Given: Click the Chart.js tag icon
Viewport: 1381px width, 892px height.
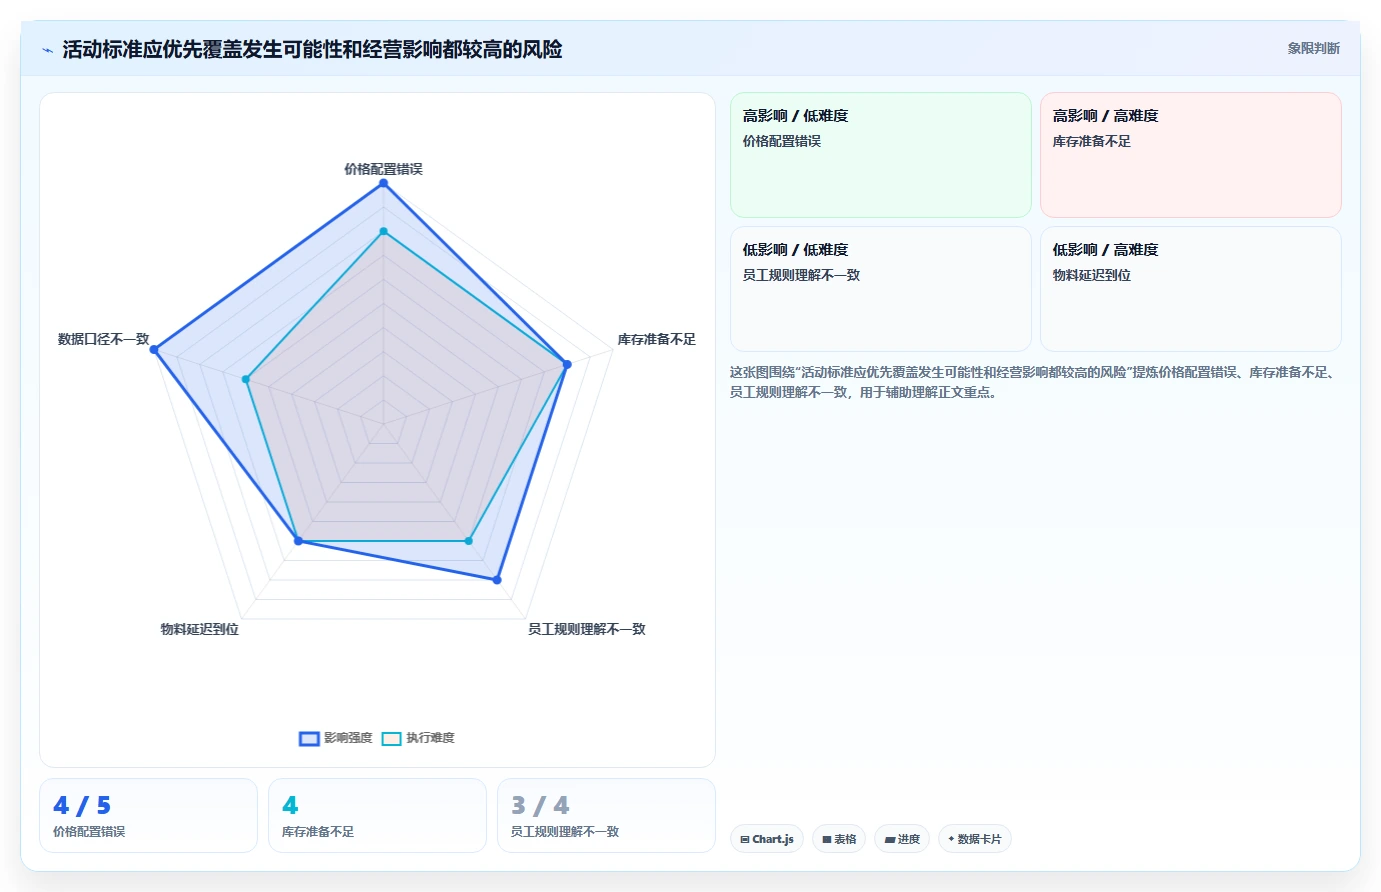Looking at the screenshot, I should click(x=745, y=840).
